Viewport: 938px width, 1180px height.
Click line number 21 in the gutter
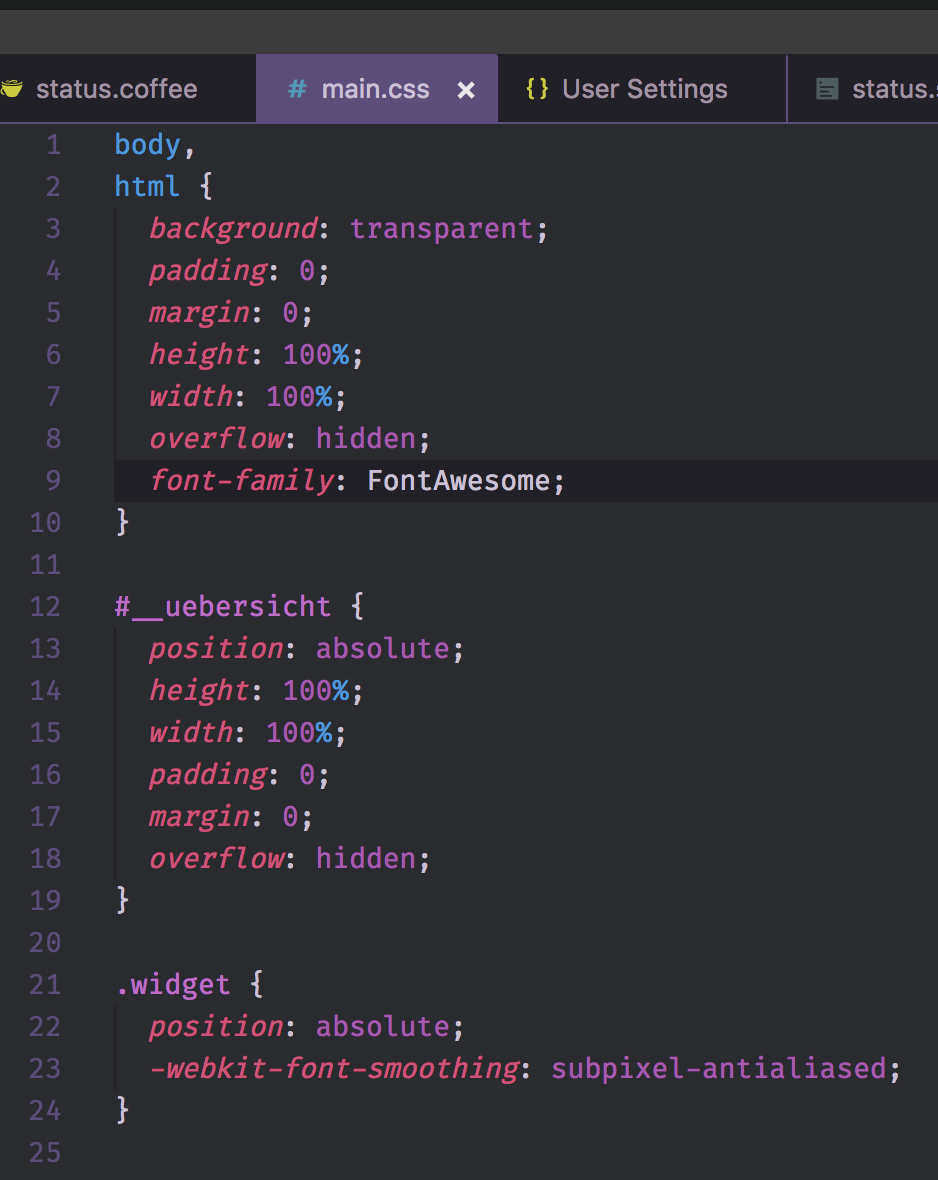45,984
